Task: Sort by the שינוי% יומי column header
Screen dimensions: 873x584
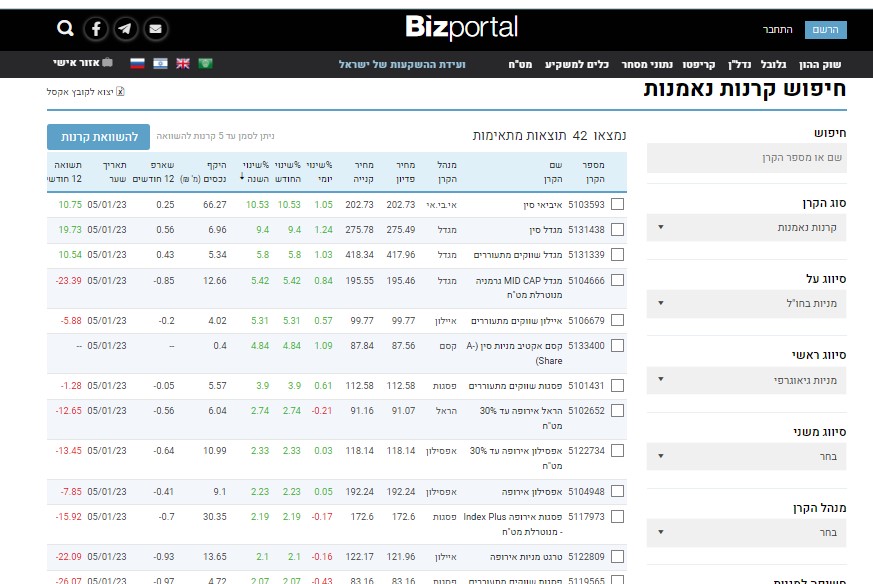Action: tap(319, 171)
